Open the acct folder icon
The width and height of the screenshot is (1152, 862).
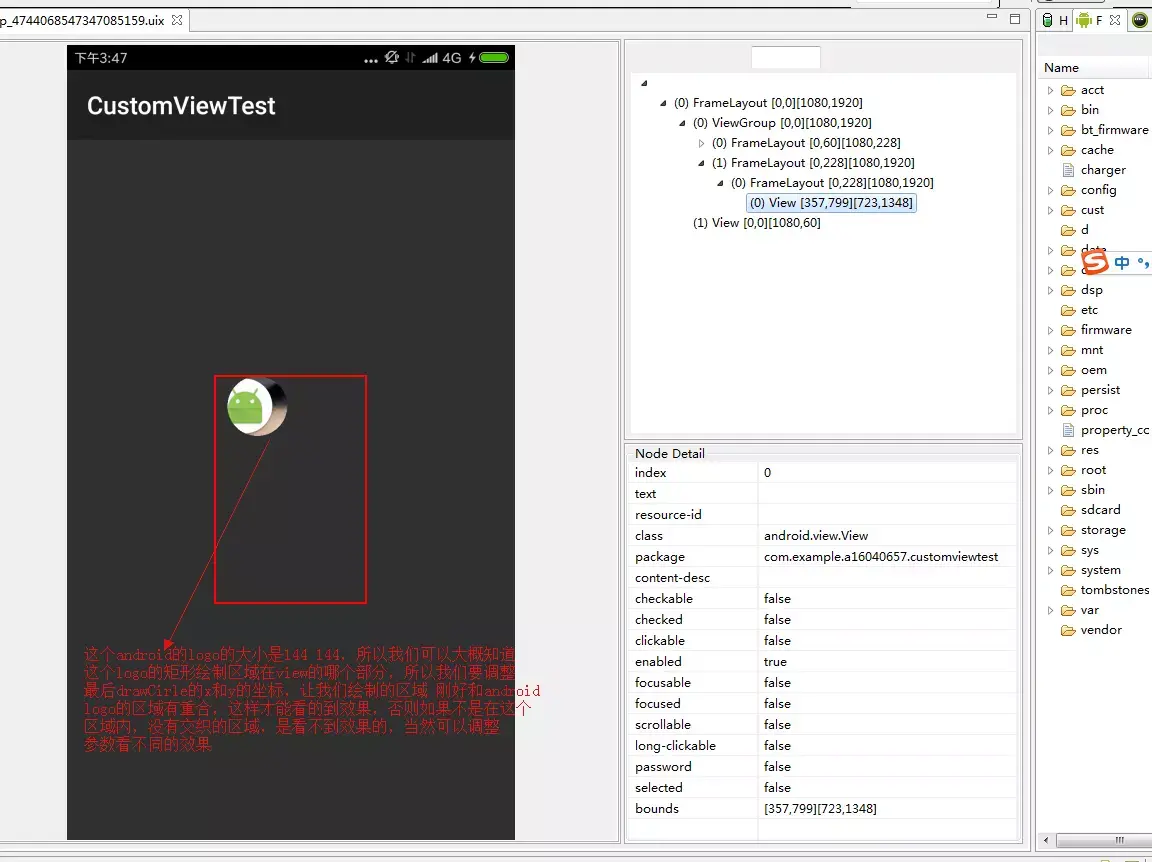click(x=1068, y=90)
